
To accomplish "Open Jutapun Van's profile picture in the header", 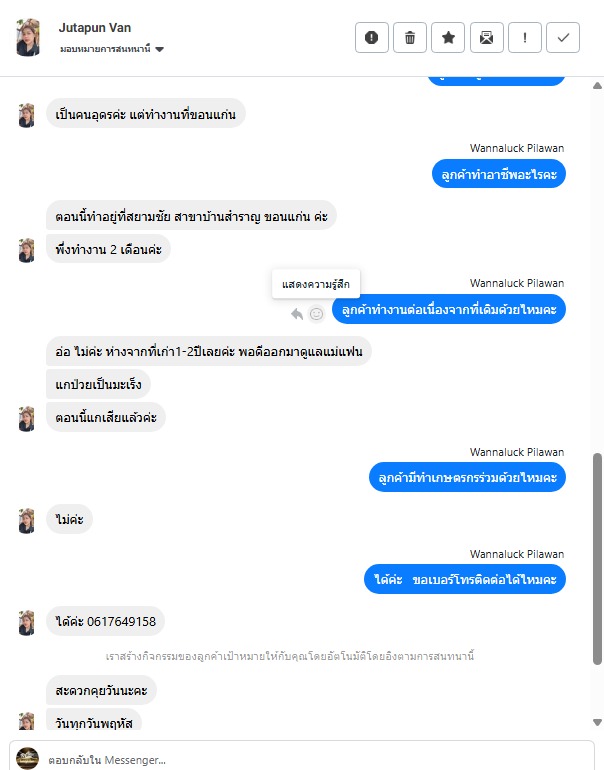I will 28,37.
